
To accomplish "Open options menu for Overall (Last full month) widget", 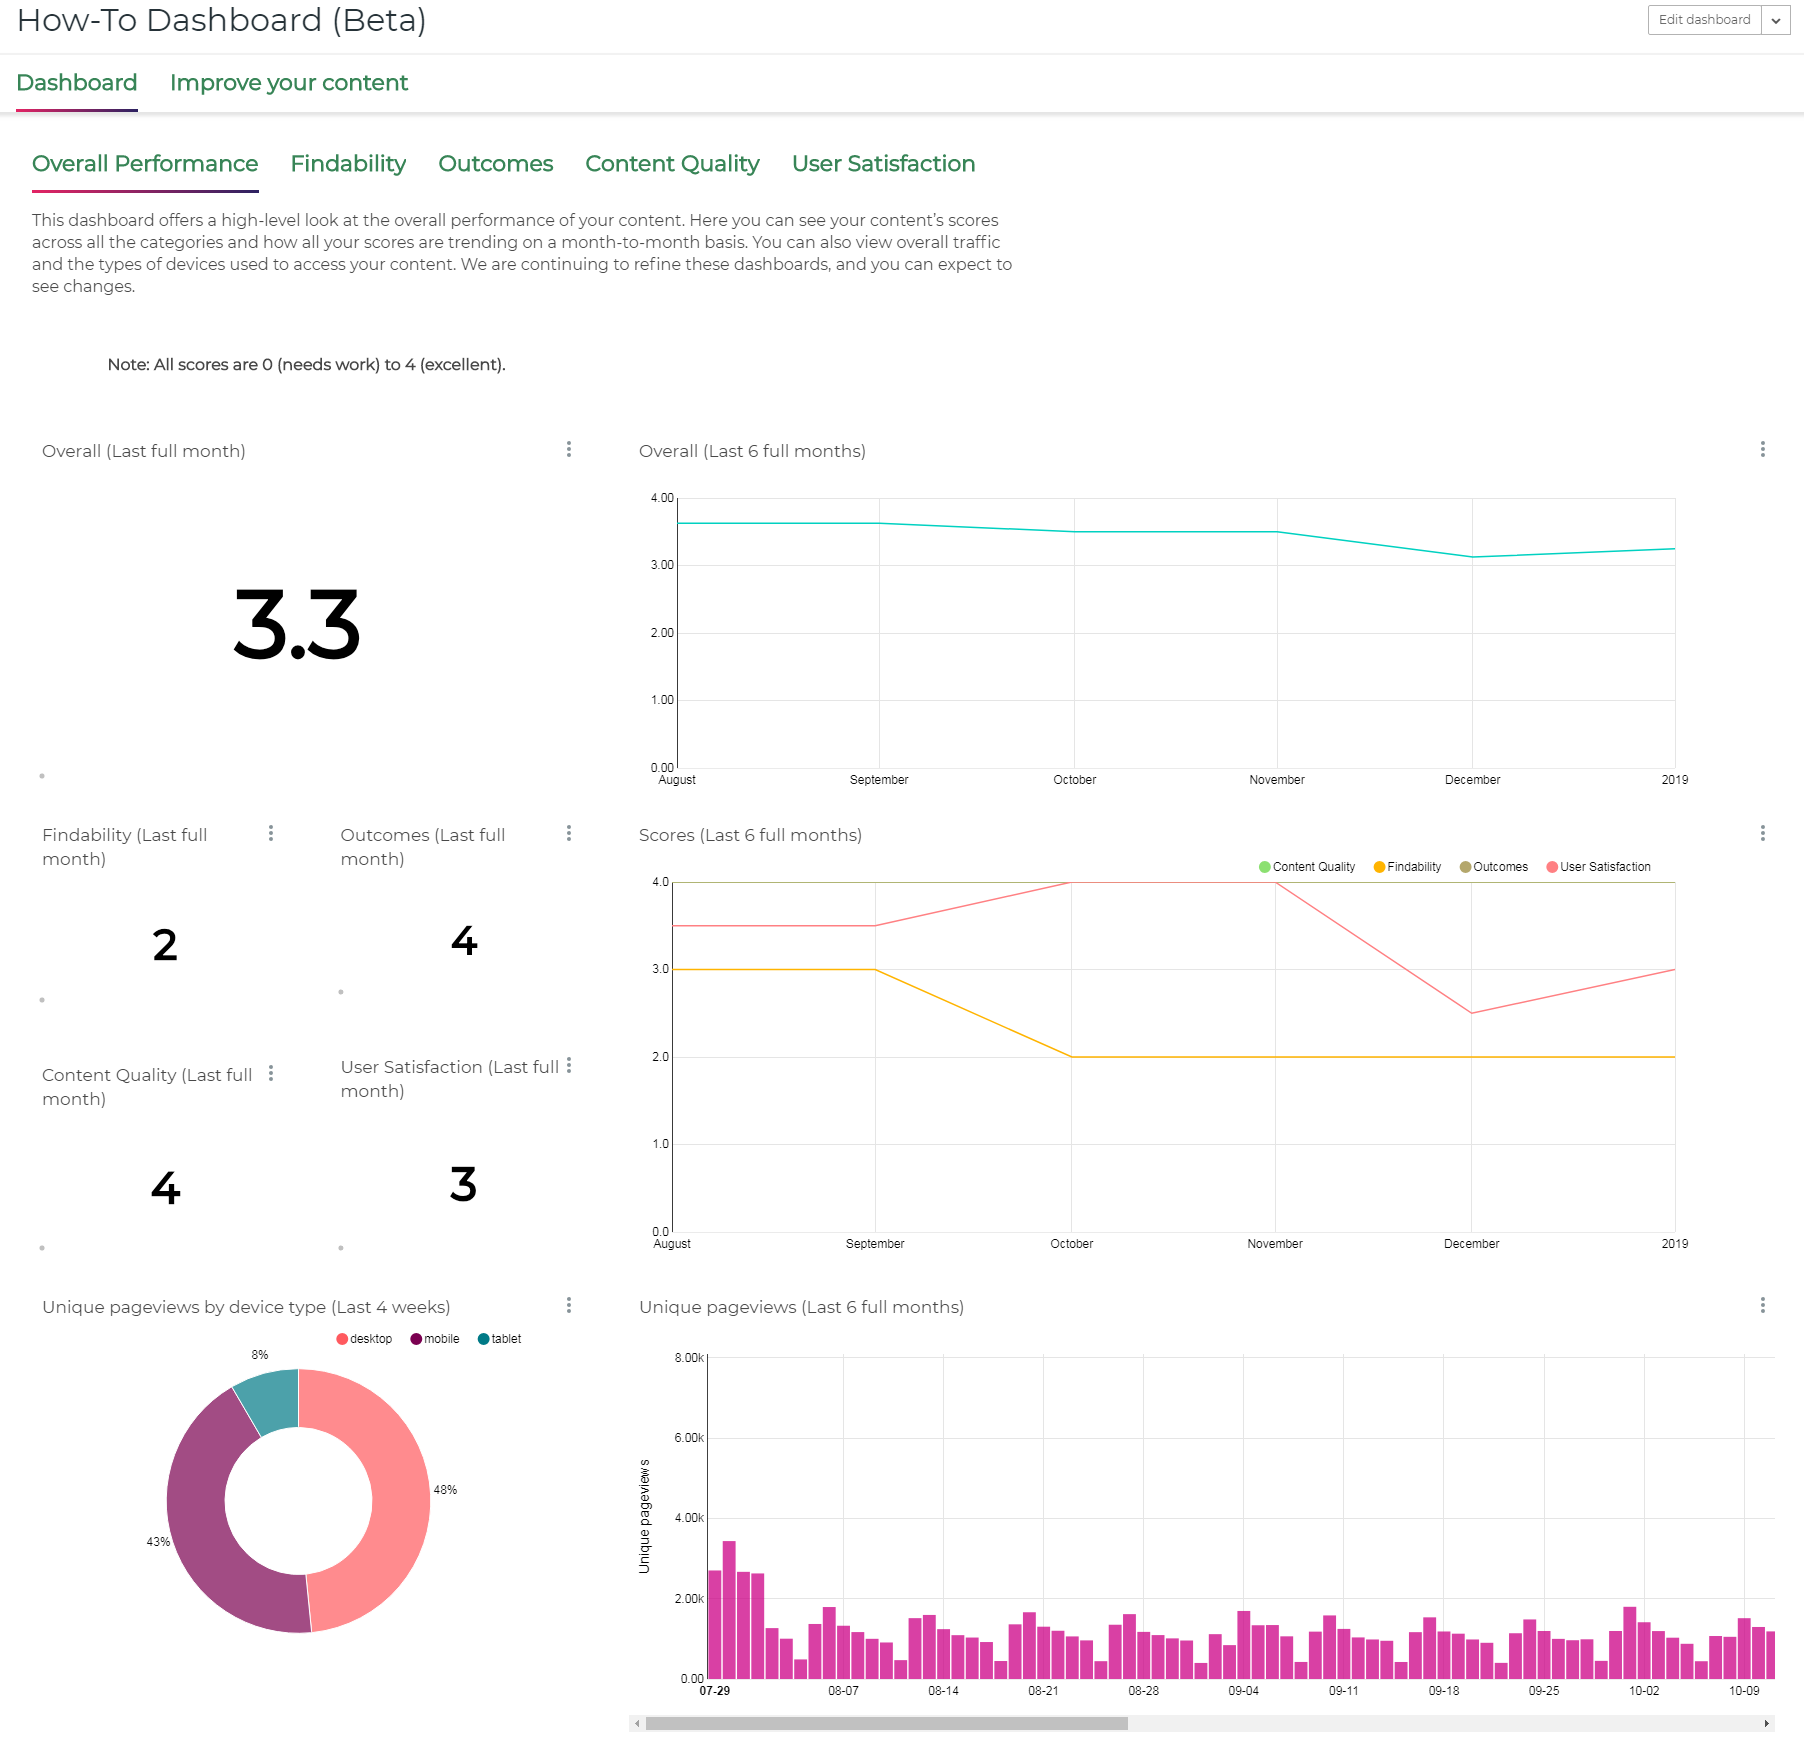I will click(x=568, y=449).
